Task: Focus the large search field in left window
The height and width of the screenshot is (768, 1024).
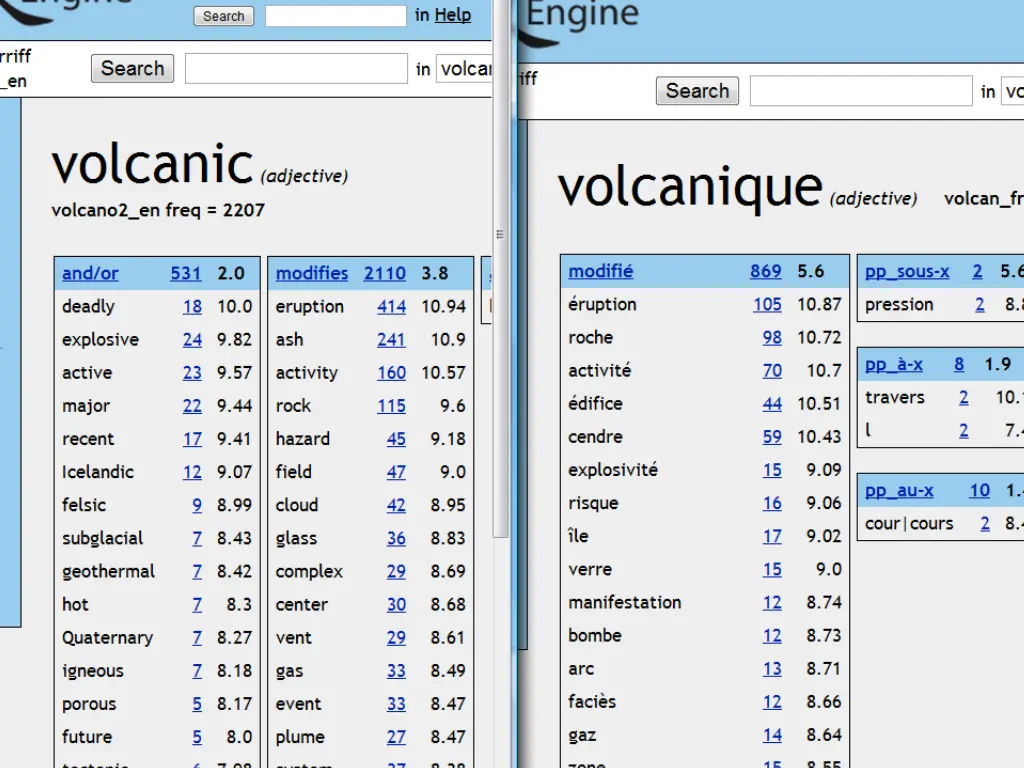Action: 296,69
